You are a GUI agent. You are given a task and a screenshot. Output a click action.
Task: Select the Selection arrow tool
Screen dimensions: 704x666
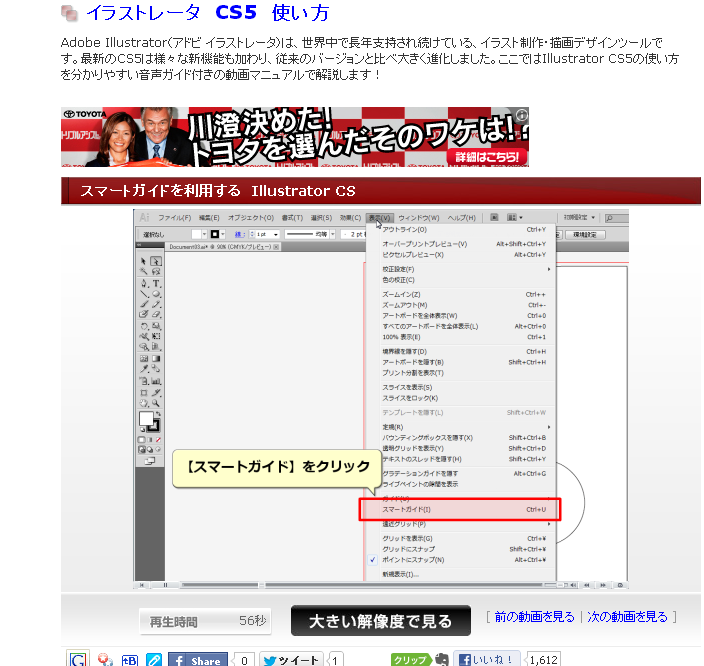tap(143, 261)
